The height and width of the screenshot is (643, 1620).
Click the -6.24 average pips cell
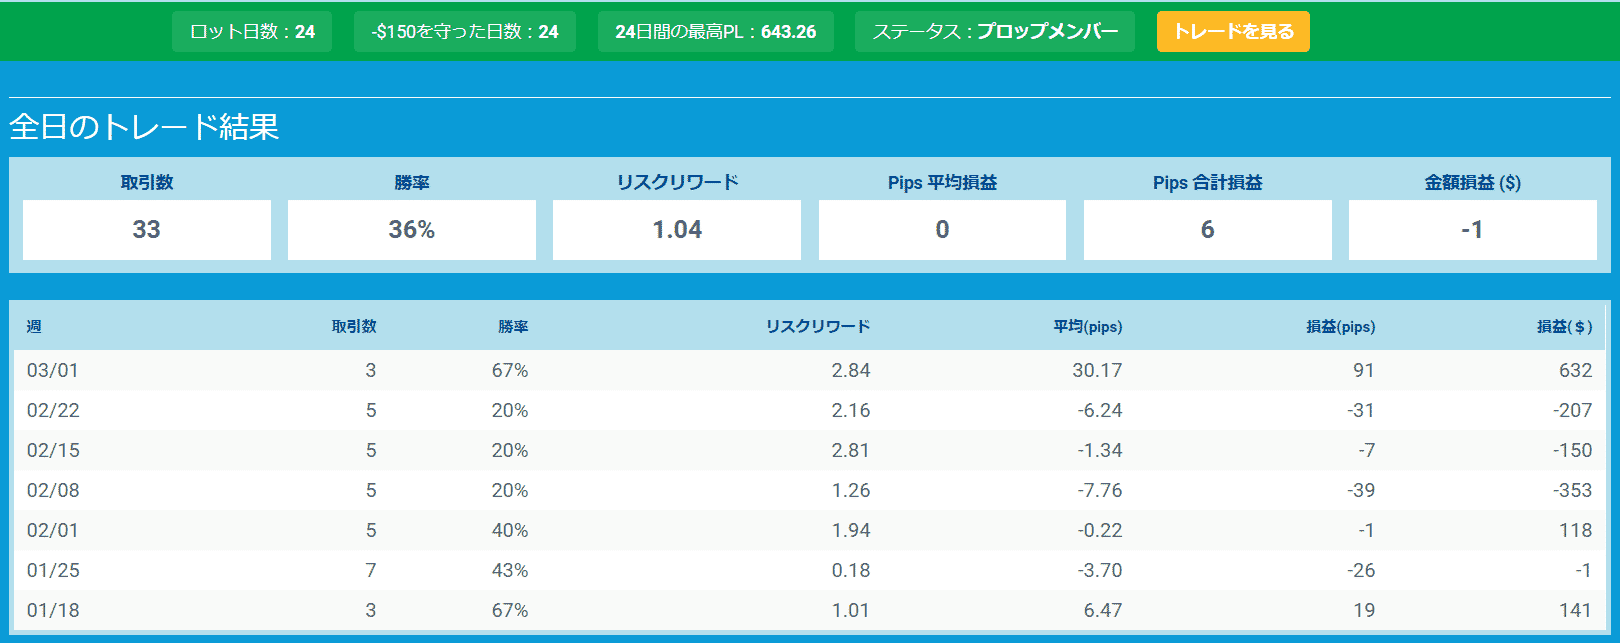point(1100,410)
